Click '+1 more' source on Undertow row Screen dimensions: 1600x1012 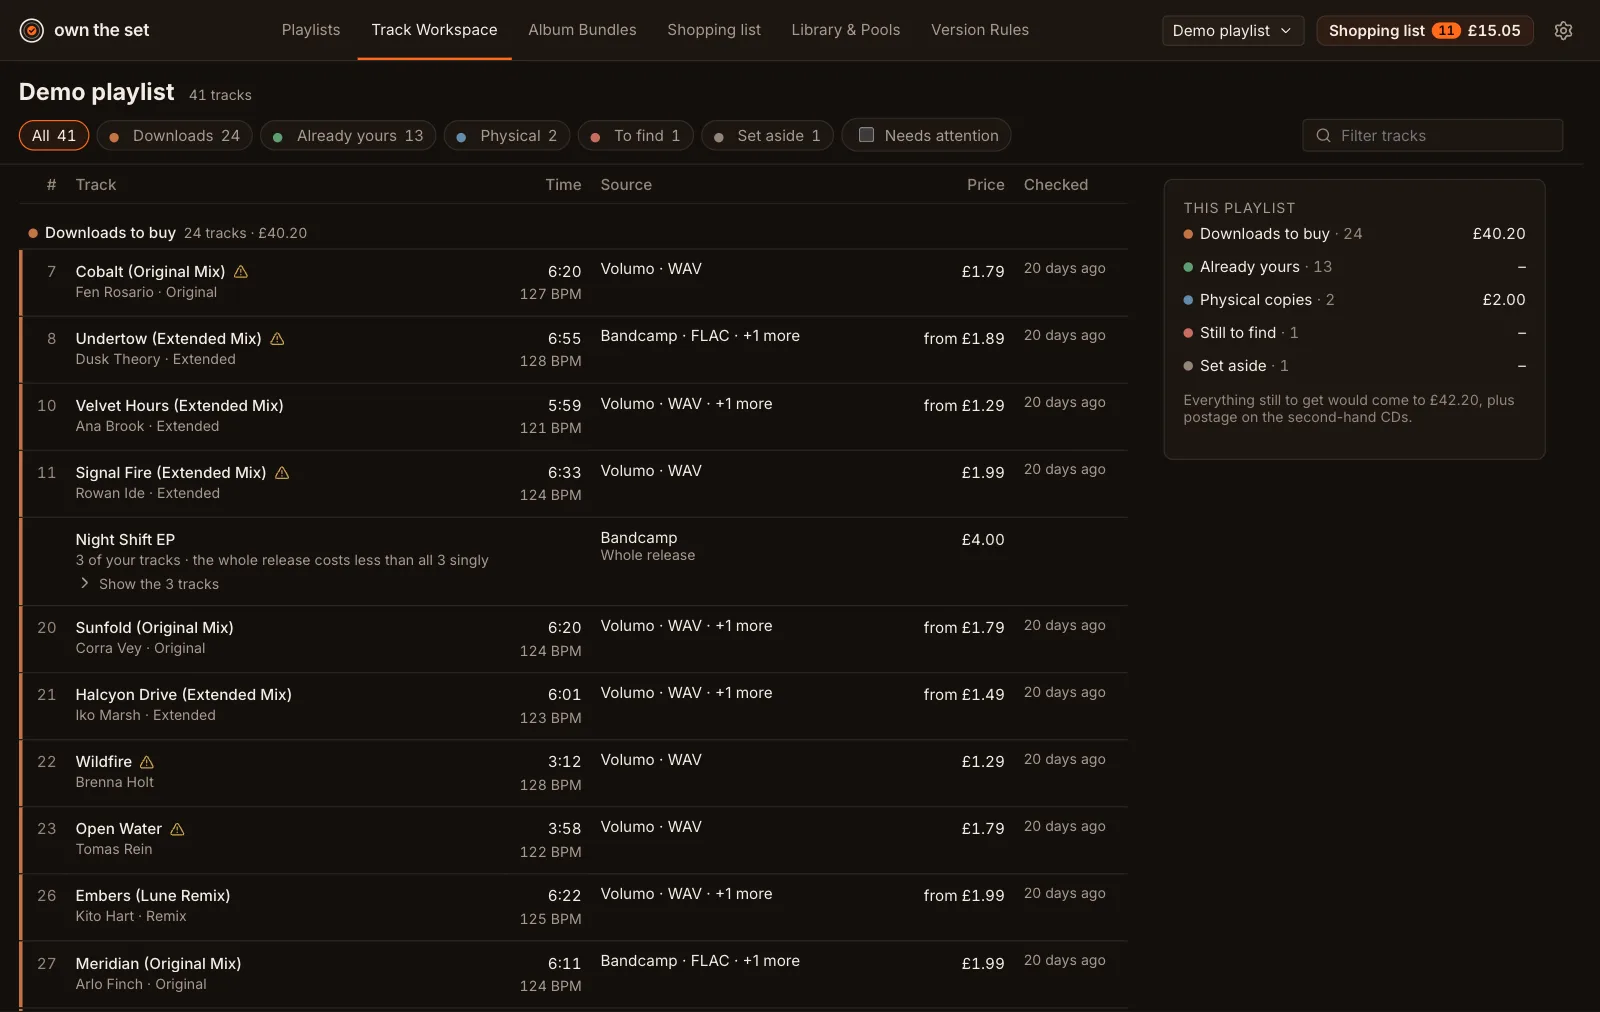pyautogui.click(x=771, y=336)
